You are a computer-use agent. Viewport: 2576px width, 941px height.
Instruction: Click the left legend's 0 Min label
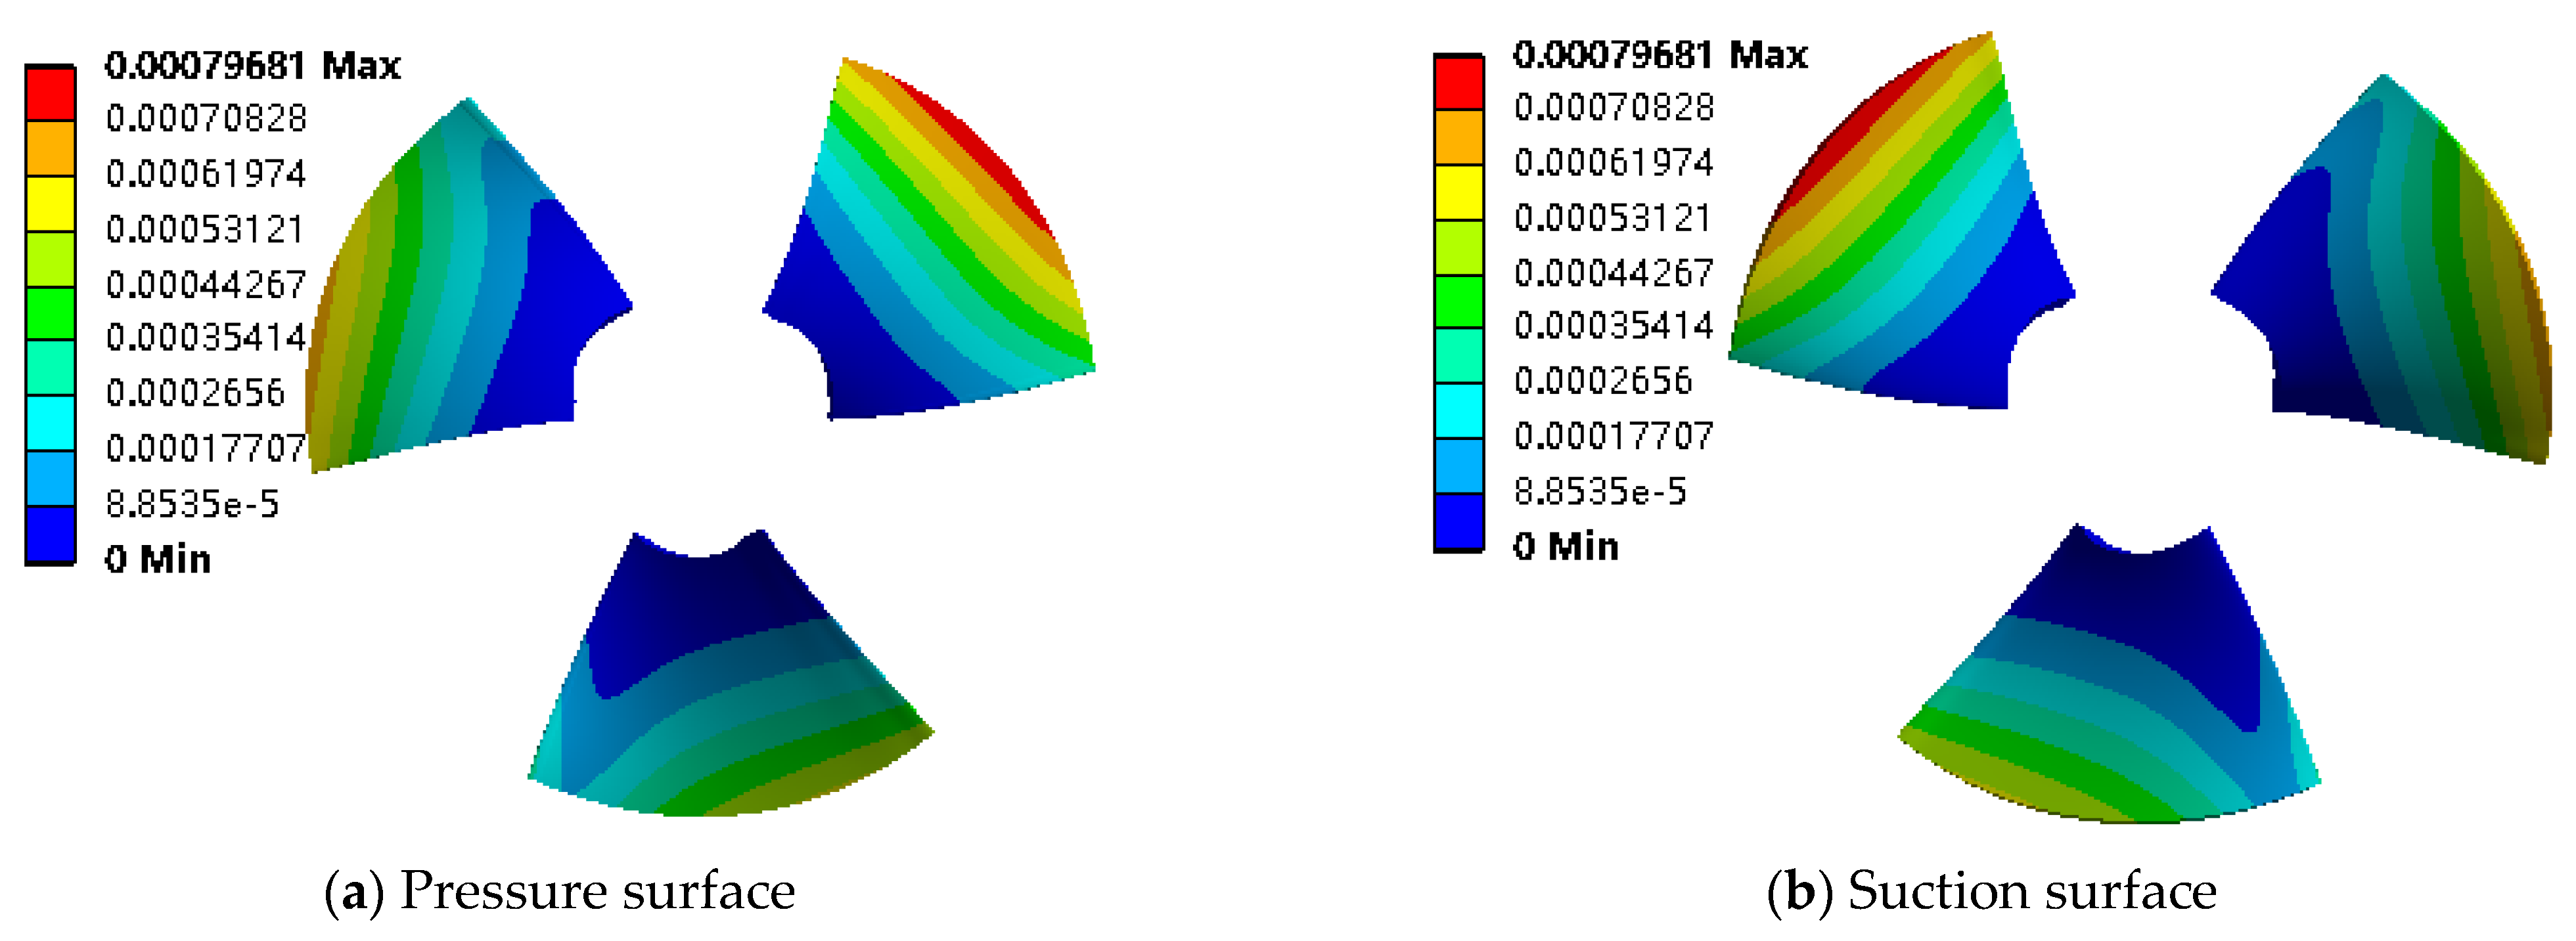click(x=158, y=559)
